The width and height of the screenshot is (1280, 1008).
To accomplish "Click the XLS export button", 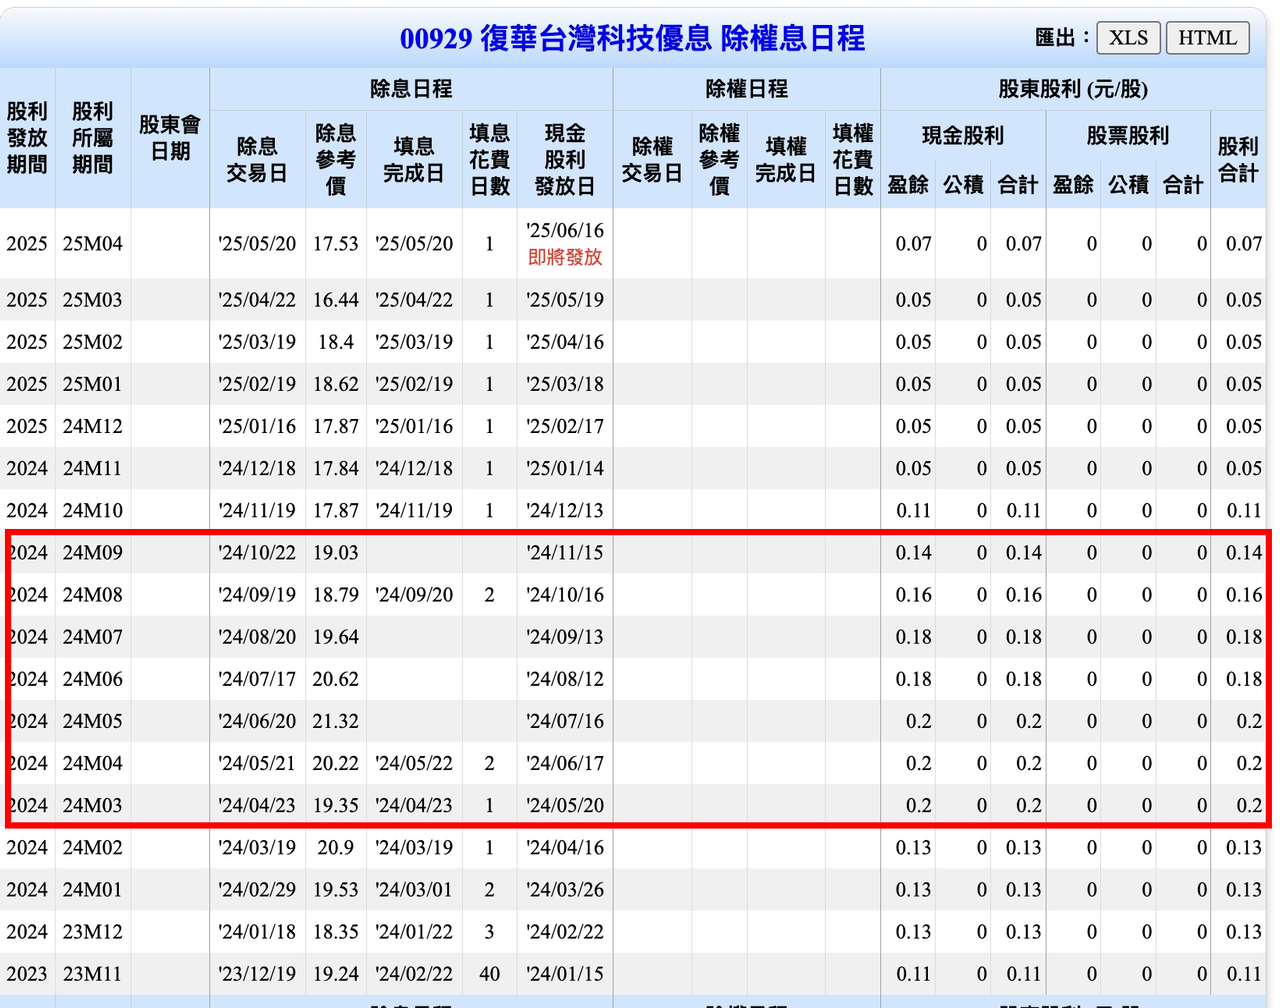I will coord(1128,38).
